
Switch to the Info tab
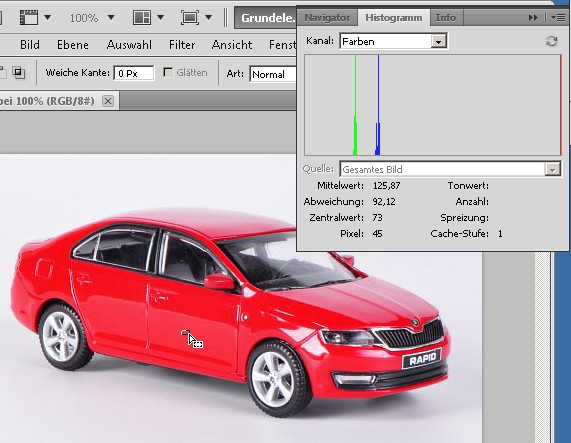pyautogui.click(x=446, y=17)
